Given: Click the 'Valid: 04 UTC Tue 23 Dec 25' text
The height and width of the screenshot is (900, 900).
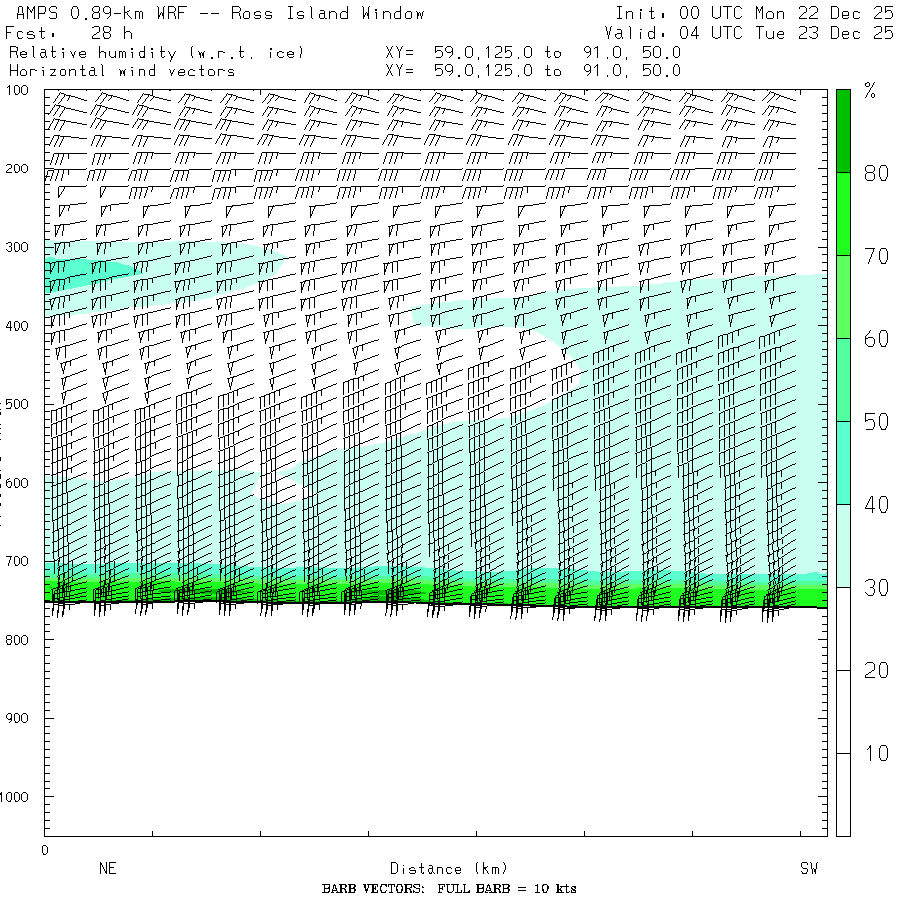Looking at the screenshot, I should [x=749, y=33].
